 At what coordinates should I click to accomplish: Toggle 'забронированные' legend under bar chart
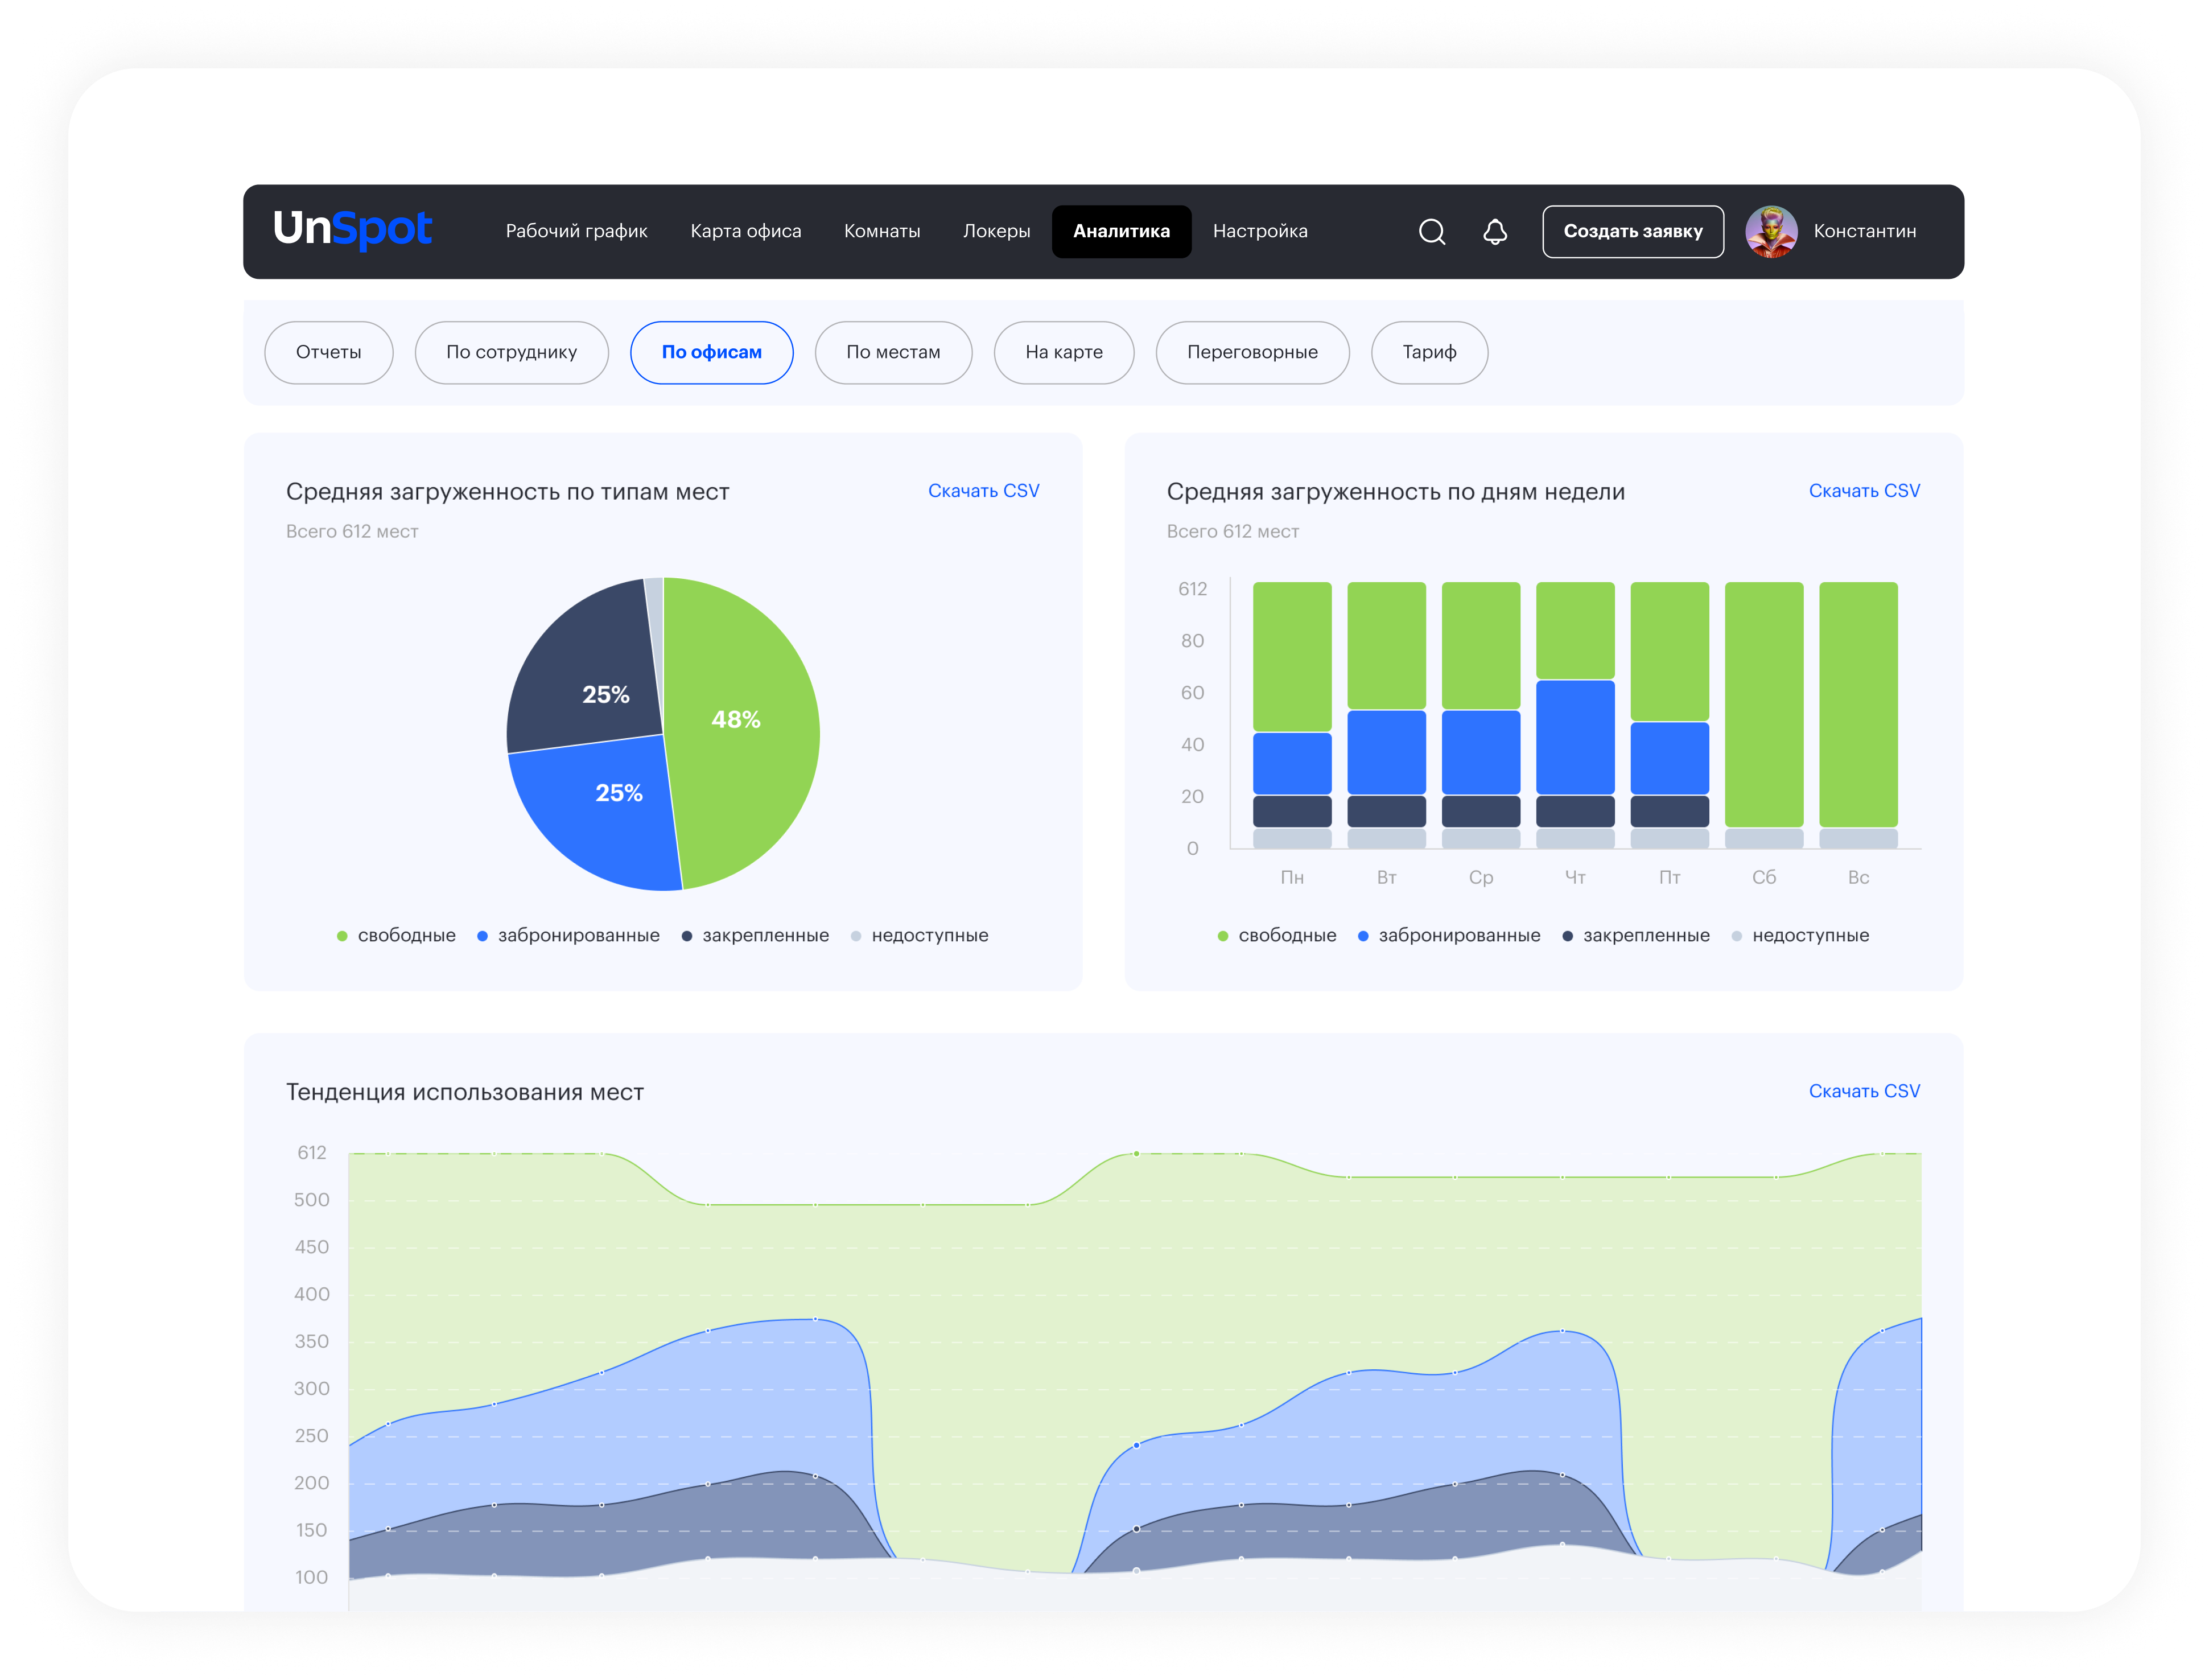pyautogui.click(x=1458, y=936)
